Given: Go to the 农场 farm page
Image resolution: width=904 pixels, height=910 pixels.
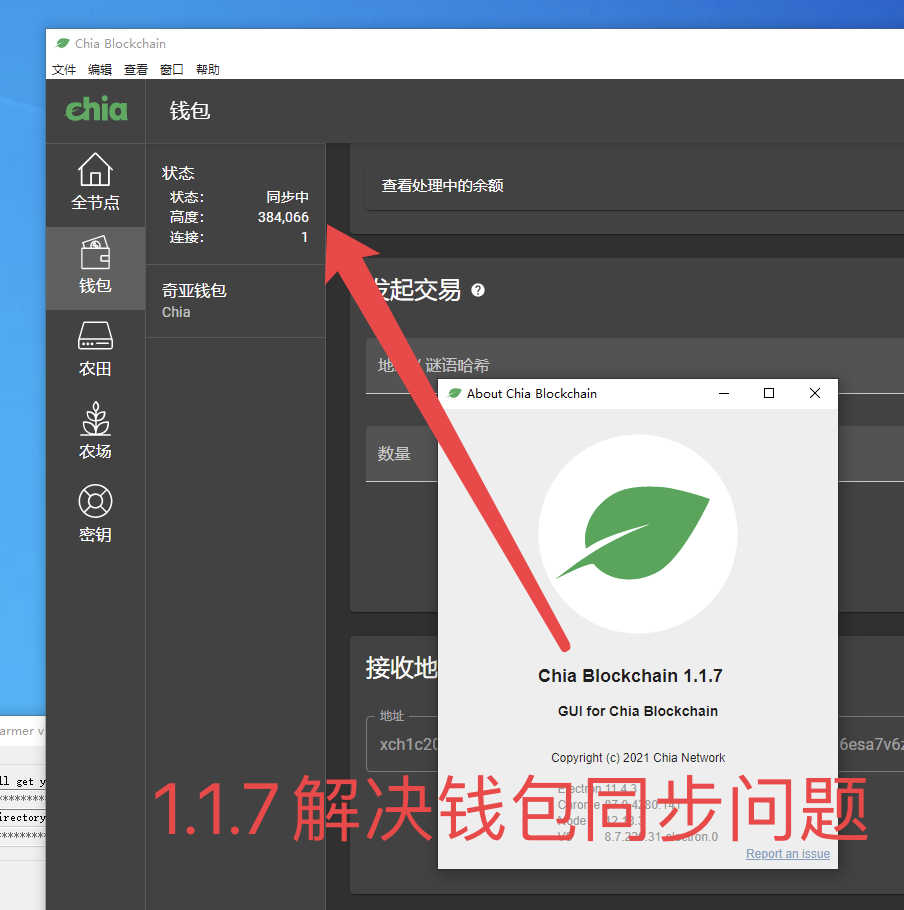Looking at the screenshot, I should (95, 431).
